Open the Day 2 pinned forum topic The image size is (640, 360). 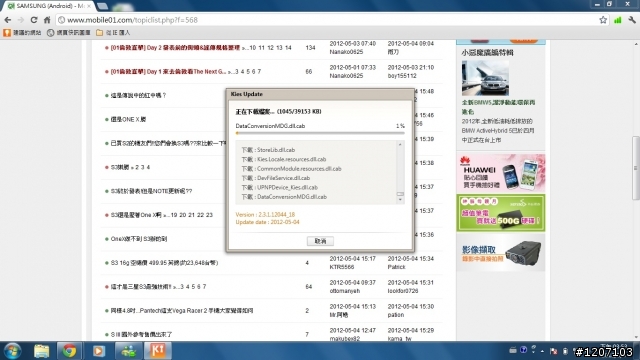click(x=175, y=48)
